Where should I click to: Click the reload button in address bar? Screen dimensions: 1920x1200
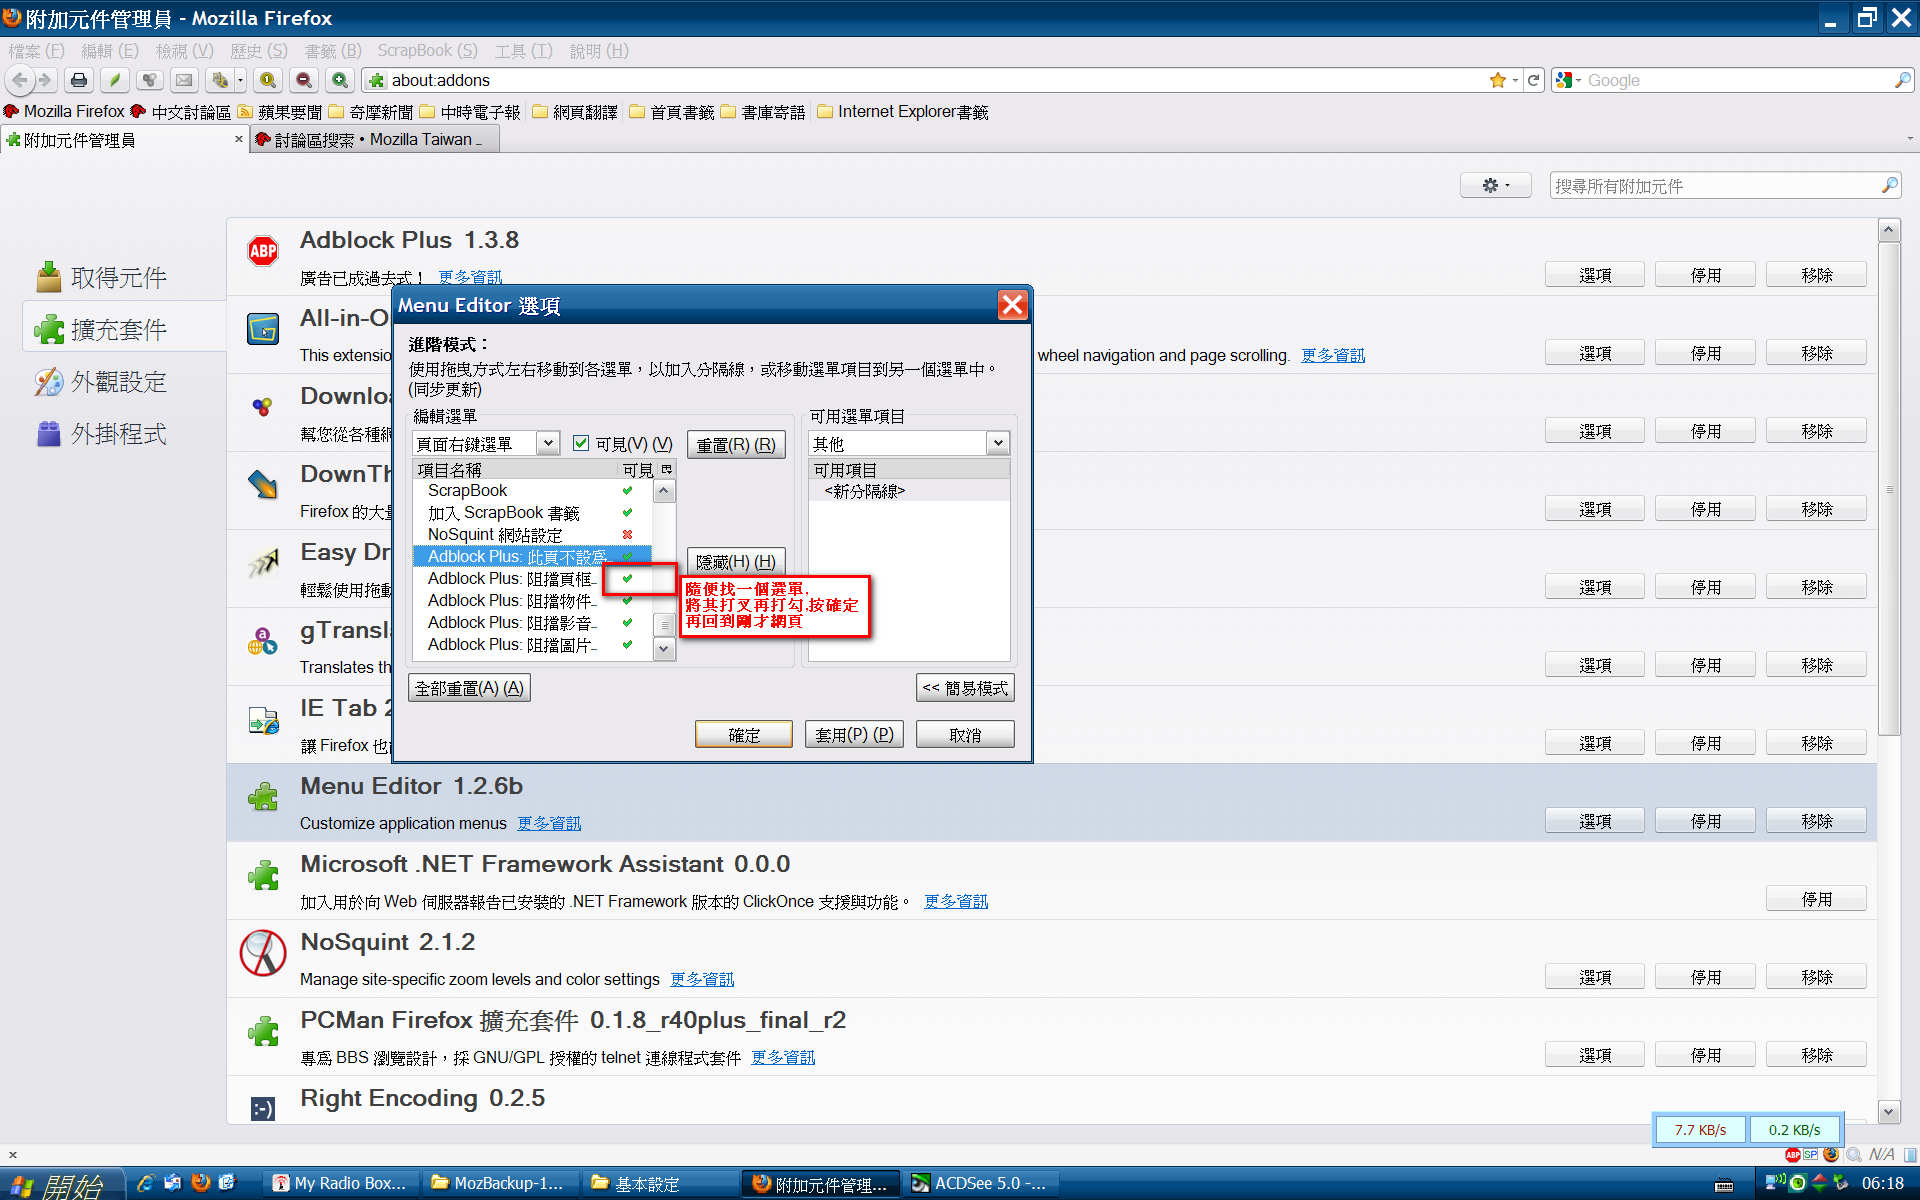pos(1533,80)
